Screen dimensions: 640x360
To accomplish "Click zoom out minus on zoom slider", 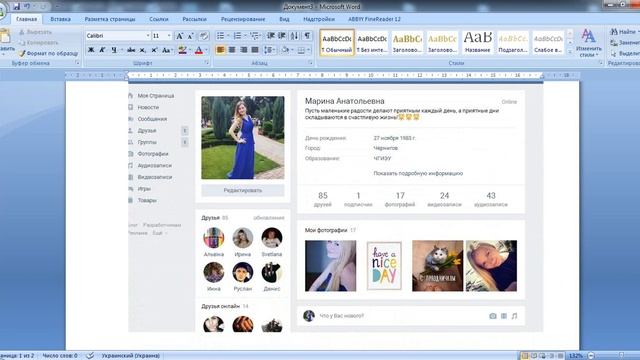I will click(x=591, y=356).
